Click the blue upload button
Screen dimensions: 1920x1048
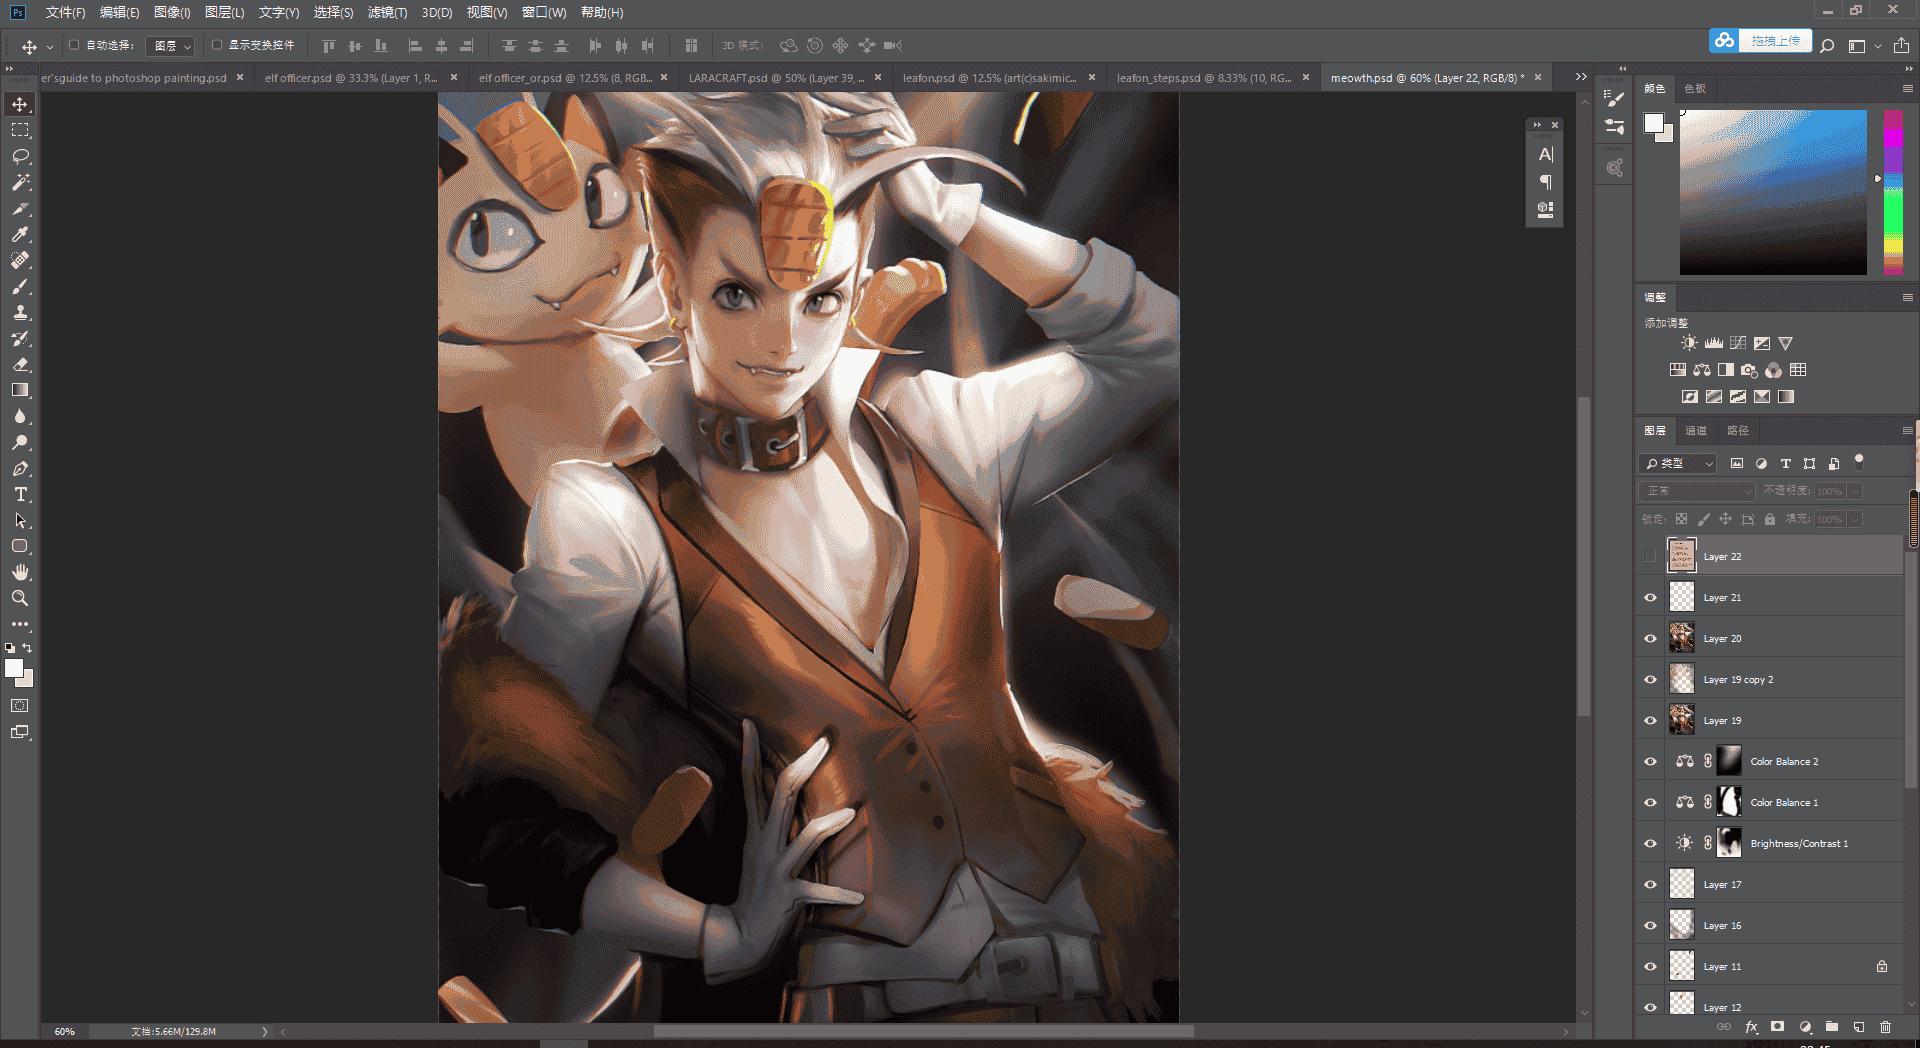(1760, 41)
